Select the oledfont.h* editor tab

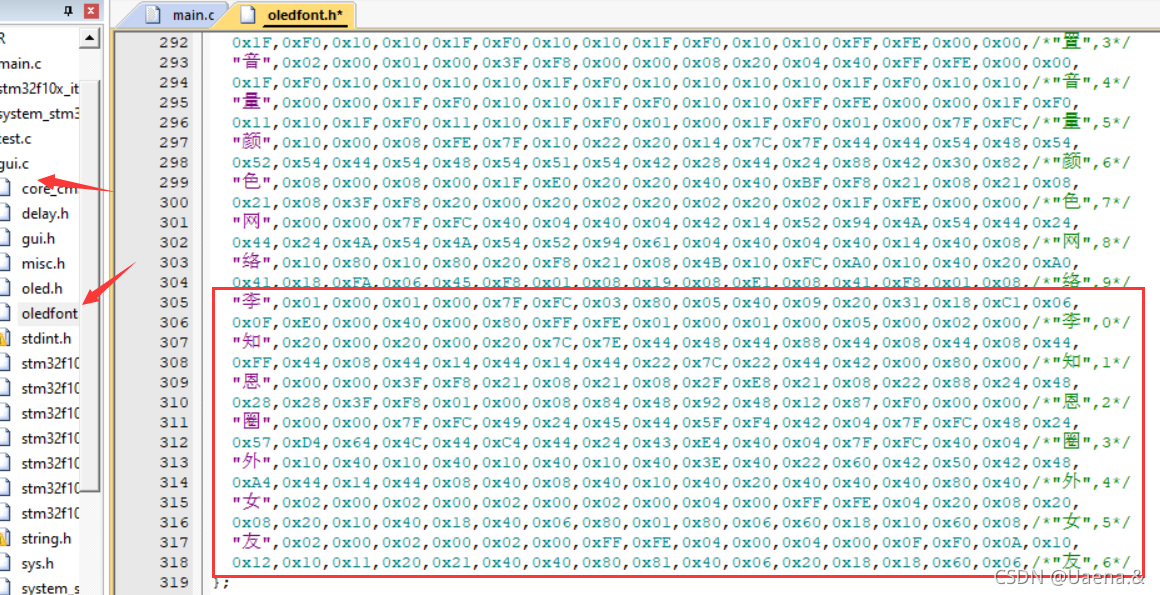pos(294,15)
